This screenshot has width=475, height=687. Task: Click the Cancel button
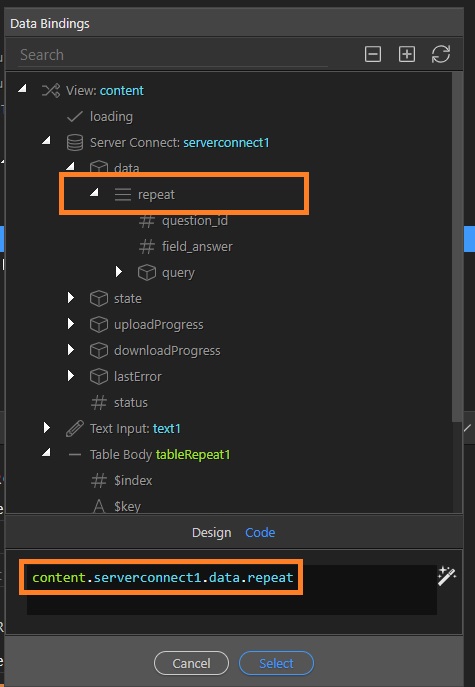point(191,663)
